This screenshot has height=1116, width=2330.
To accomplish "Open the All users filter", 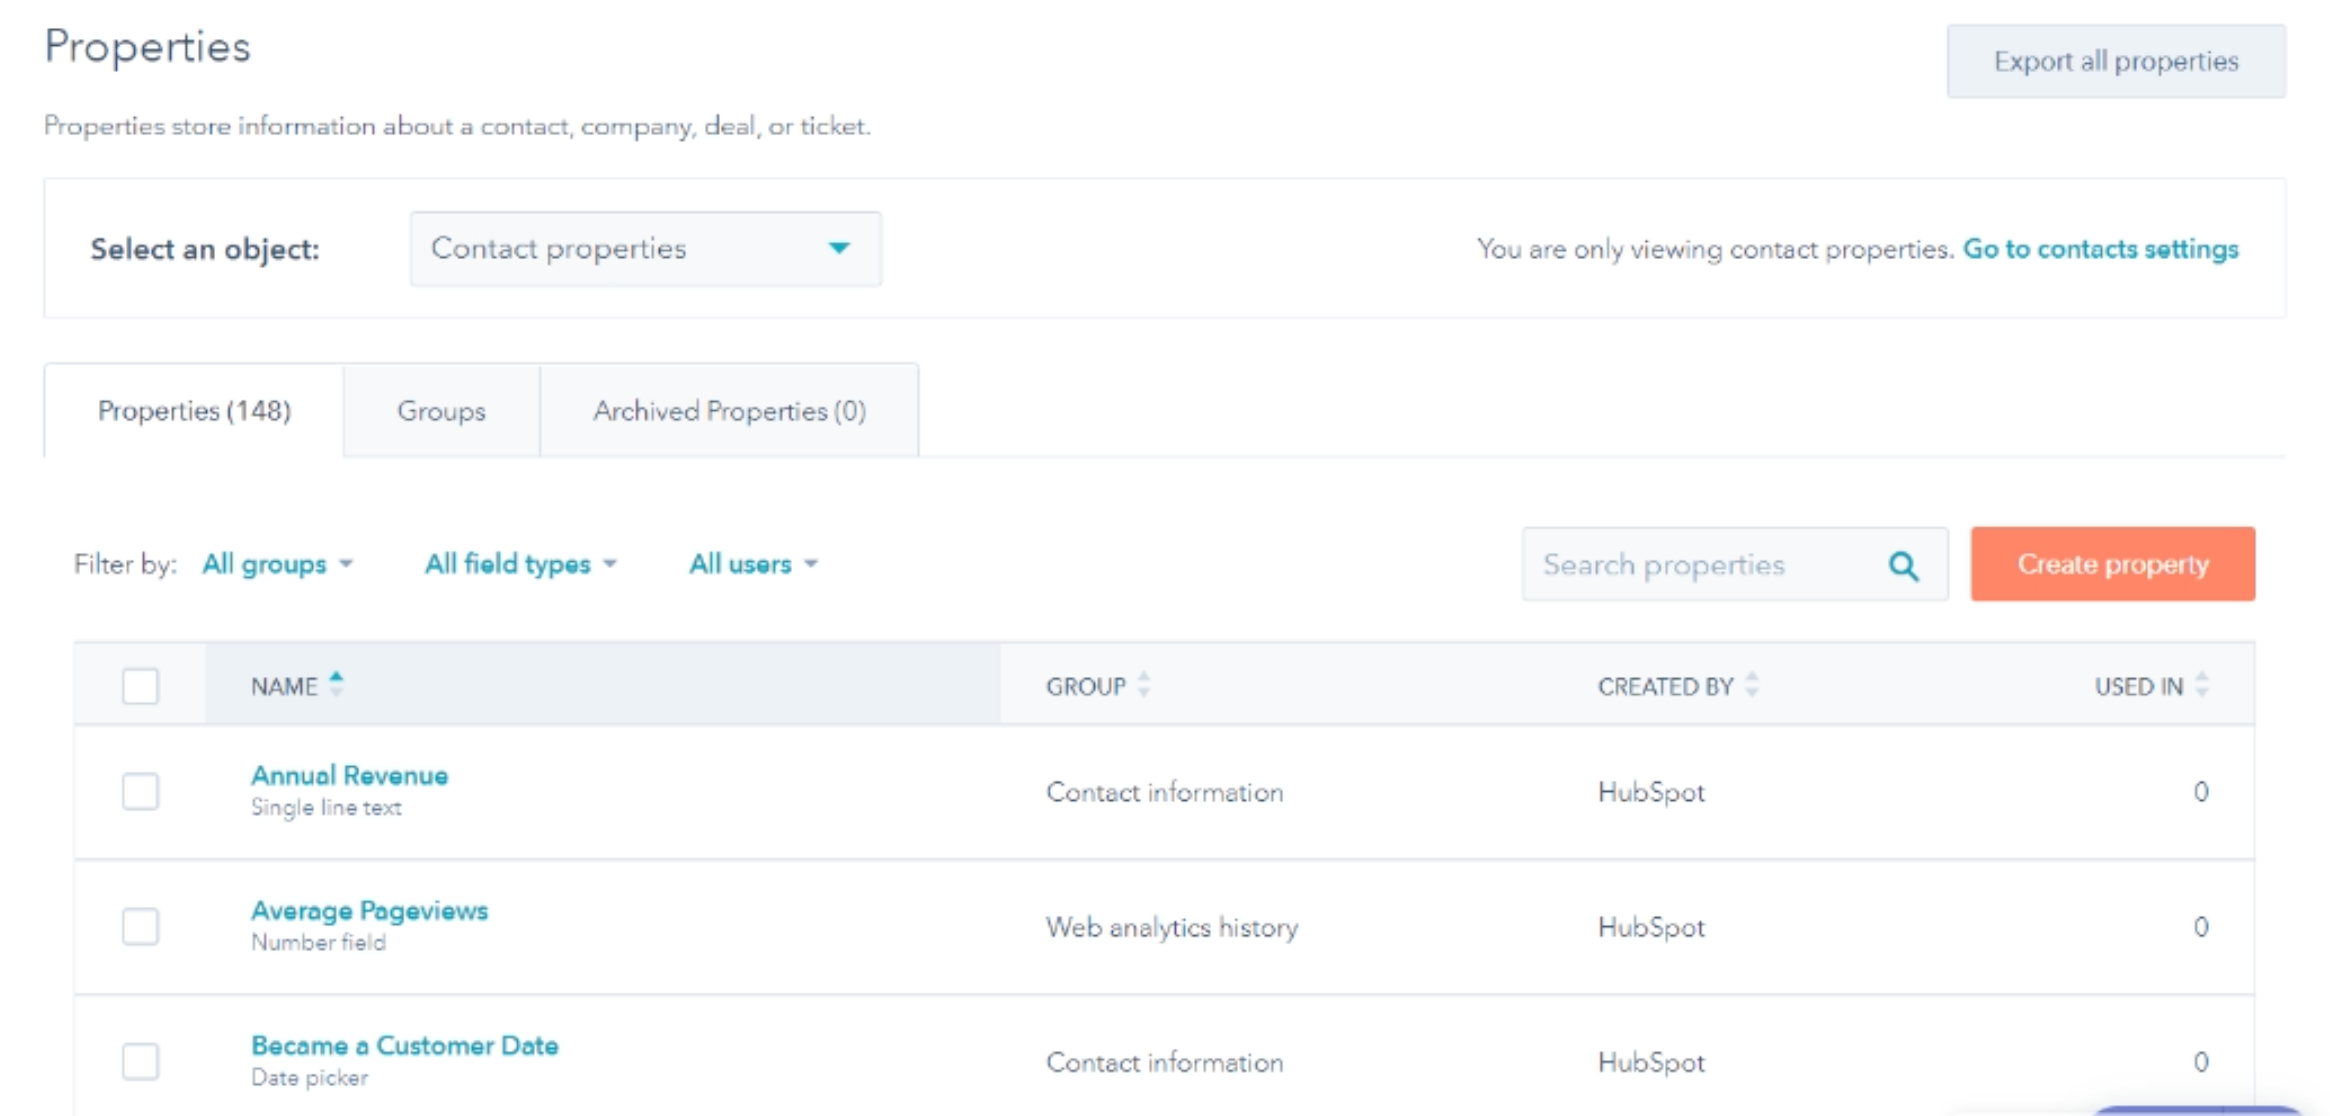I will (x=753, y=564).
